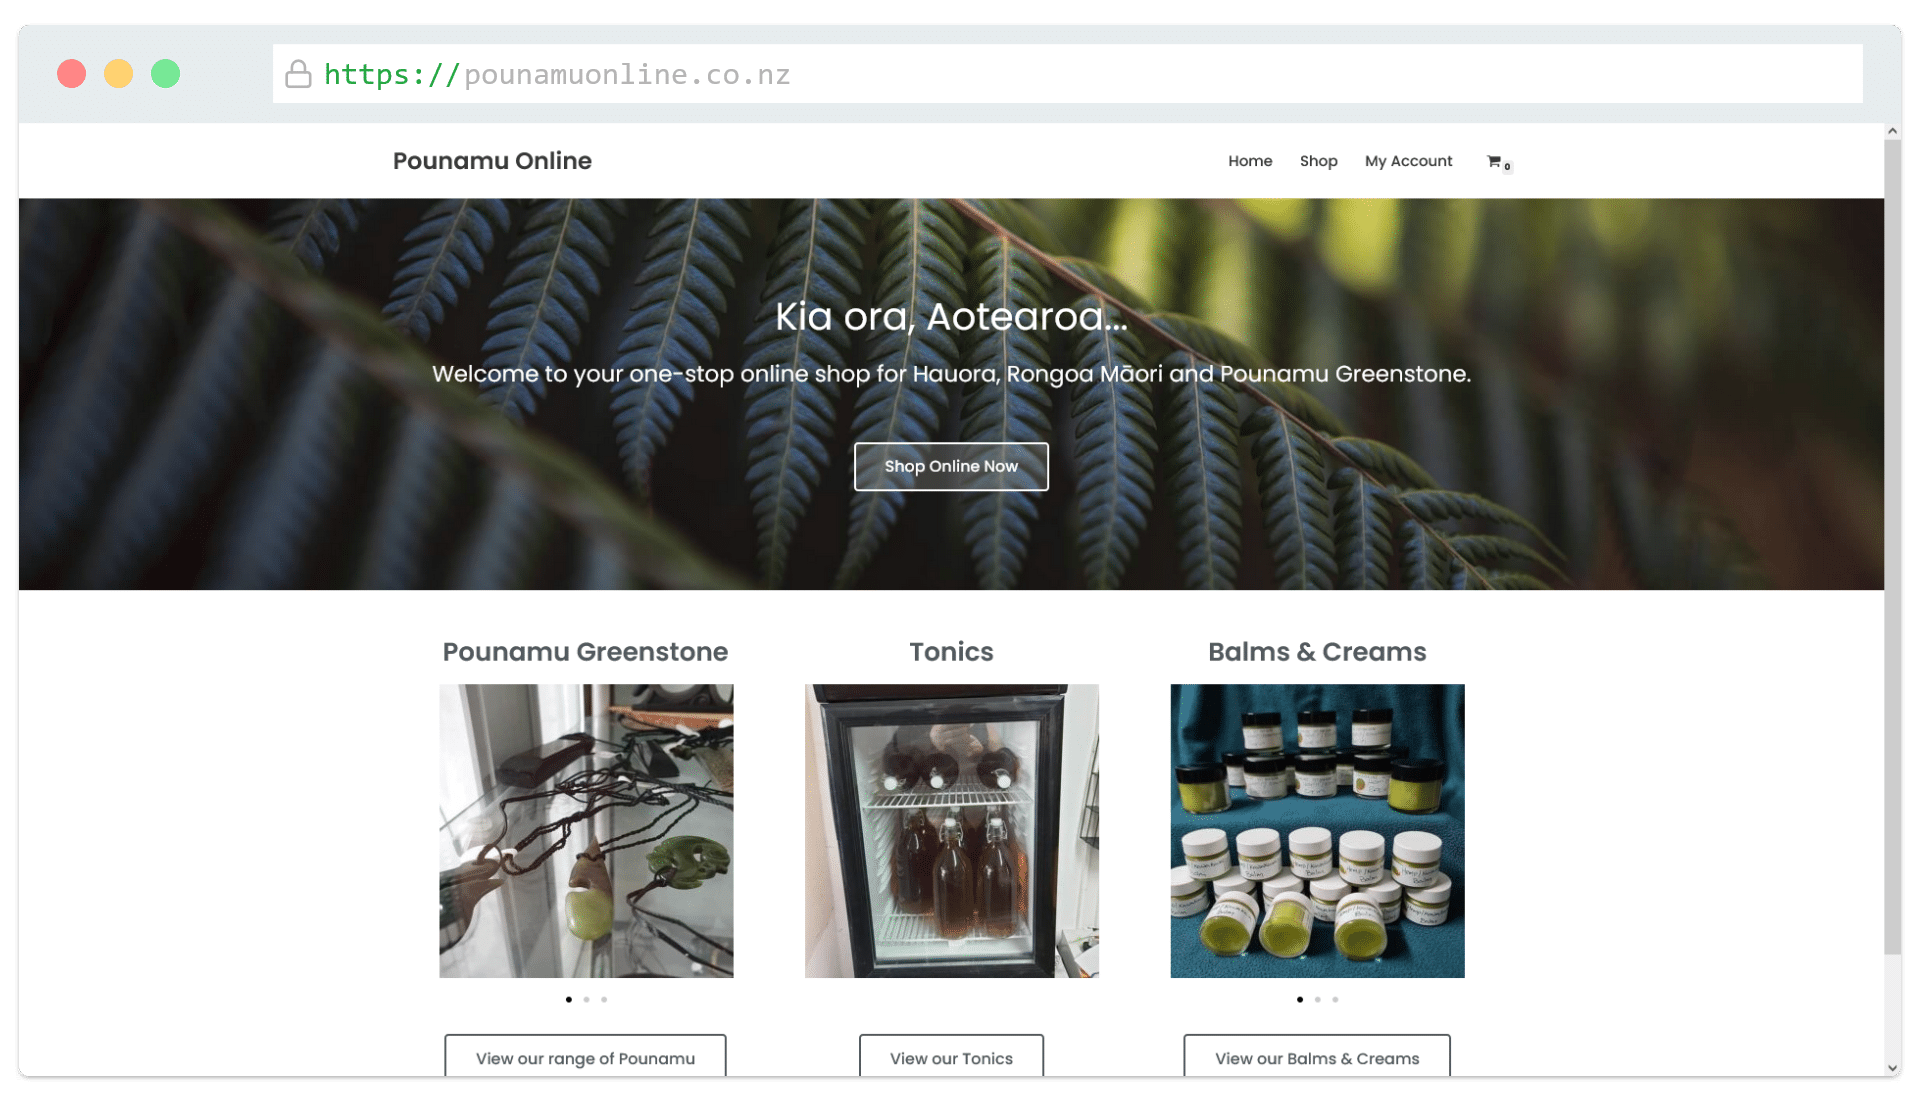
Task: Click the red window close dot
Action: tap(71, 74)
